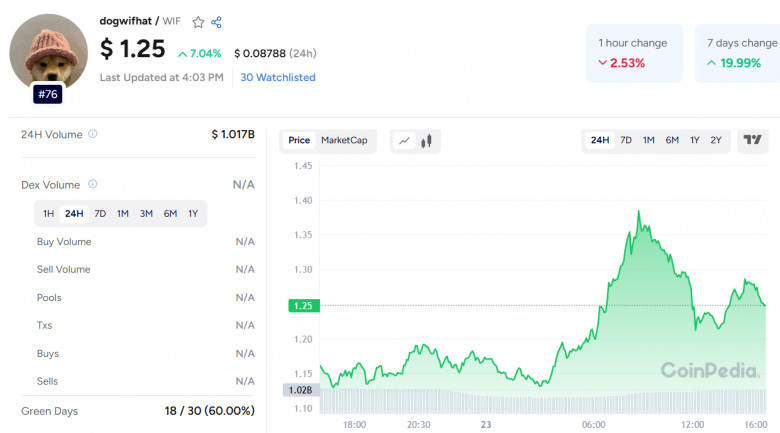The image size is (780, 433).
Task: Set chart range to 24H
Action: pyautogui.click(x=599, y=140)
